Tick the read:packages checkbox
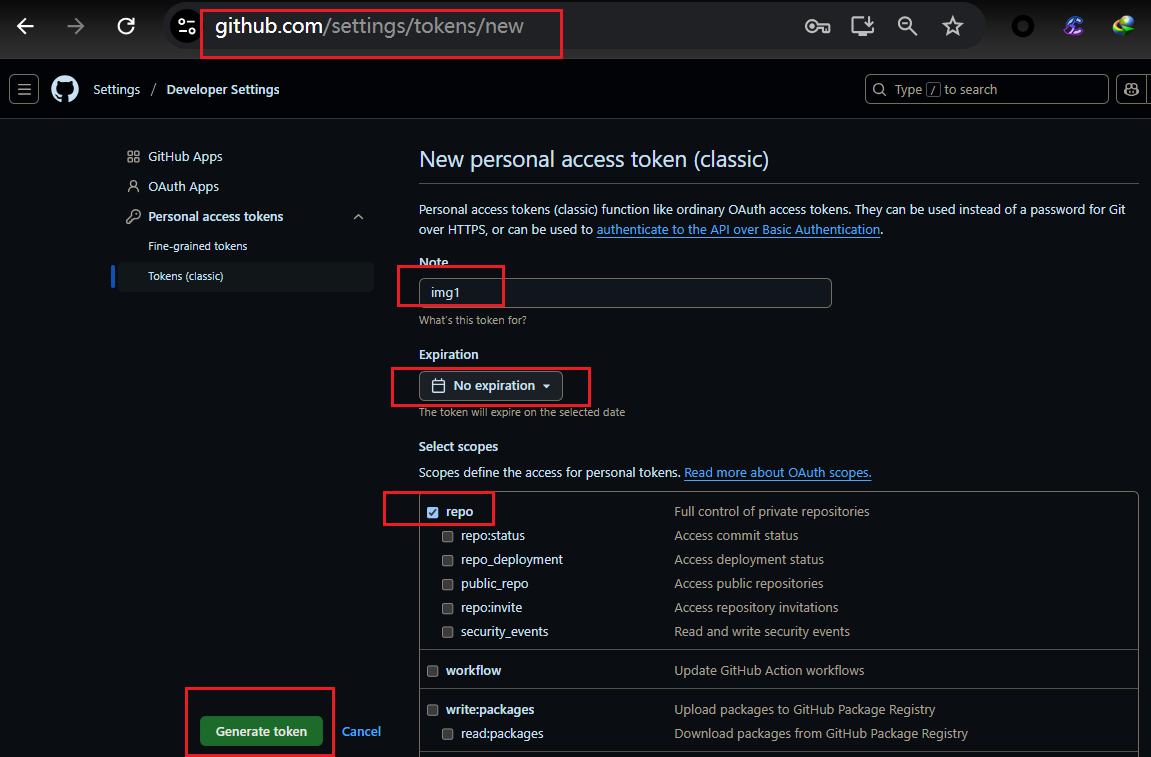Screen dimensions: 1151x757 pos(447,734)
